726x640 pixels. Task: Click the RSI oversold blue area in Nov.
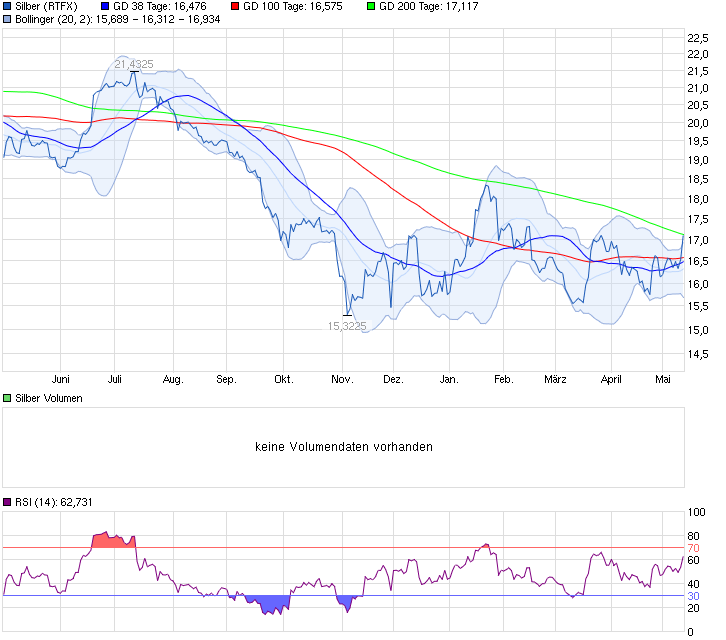pos(346,602)
